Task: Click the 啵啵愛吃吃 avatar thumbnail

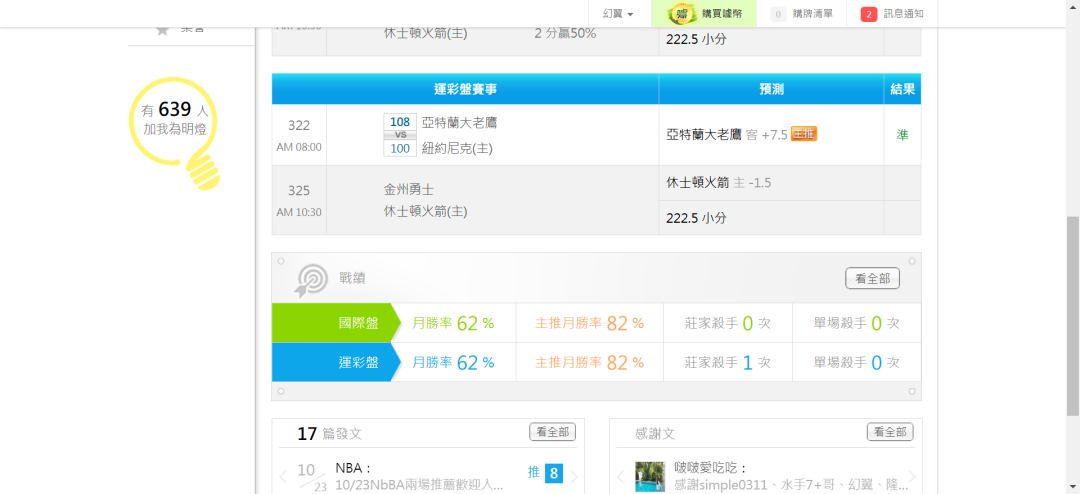Action: (650, 477)
